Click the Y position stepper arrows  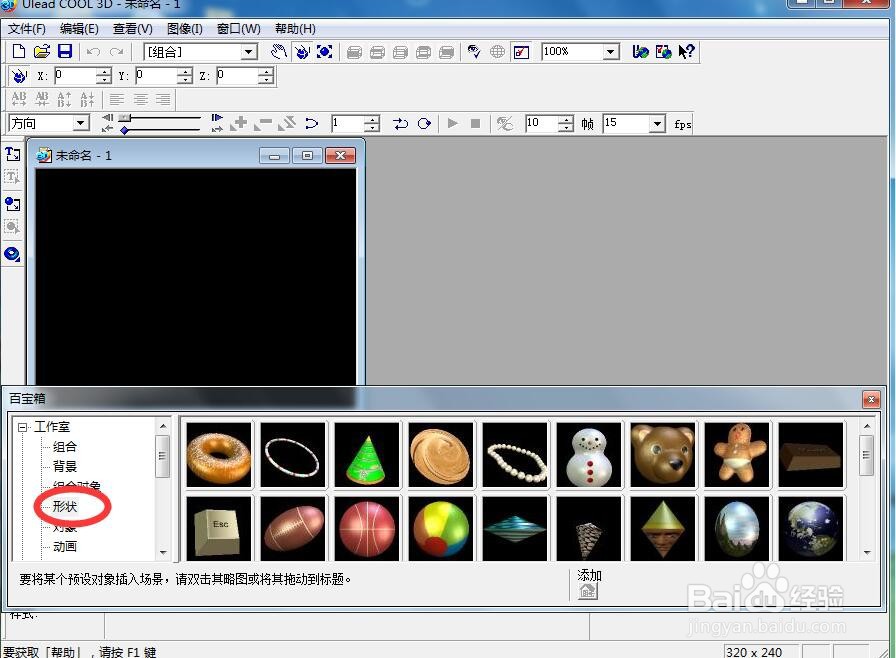185,75
